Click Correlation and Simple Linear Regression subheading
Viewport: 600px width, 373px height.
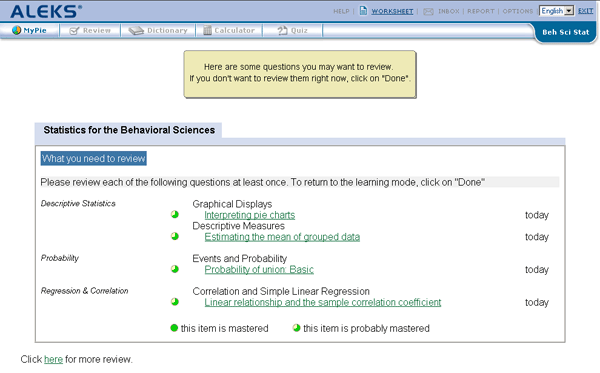pos(281,292)
